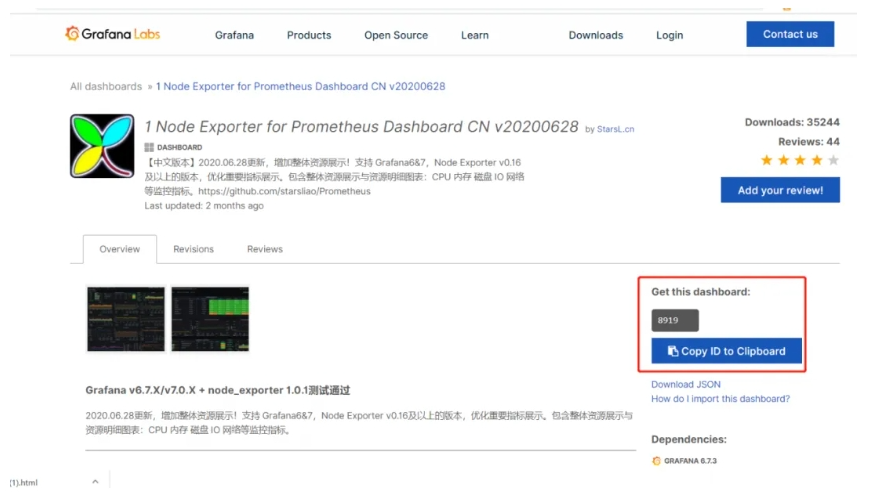Click the clipboard icon on copy button
The width and height of the screenshot is (886, 493).
[x=672, y=351]
